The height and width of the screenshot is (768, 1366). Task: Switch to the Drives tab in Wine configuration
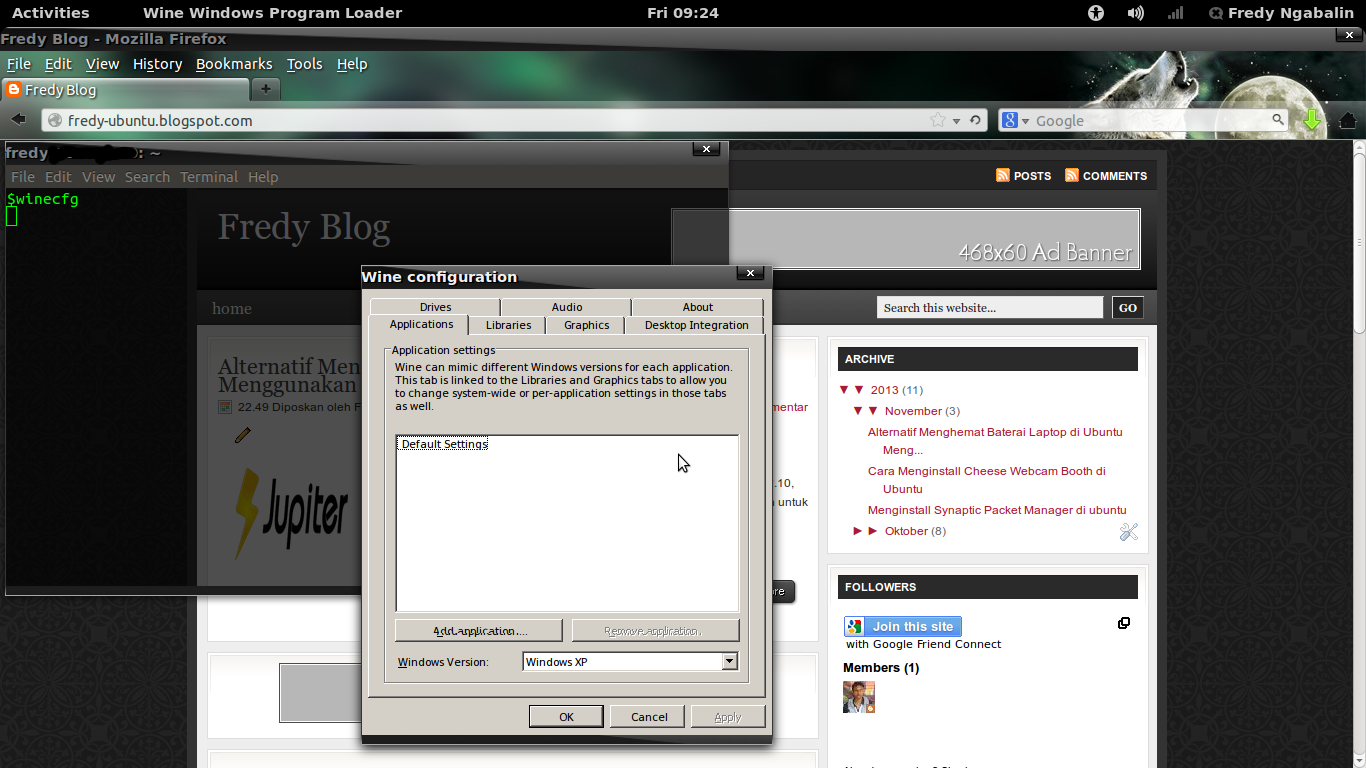435,307
